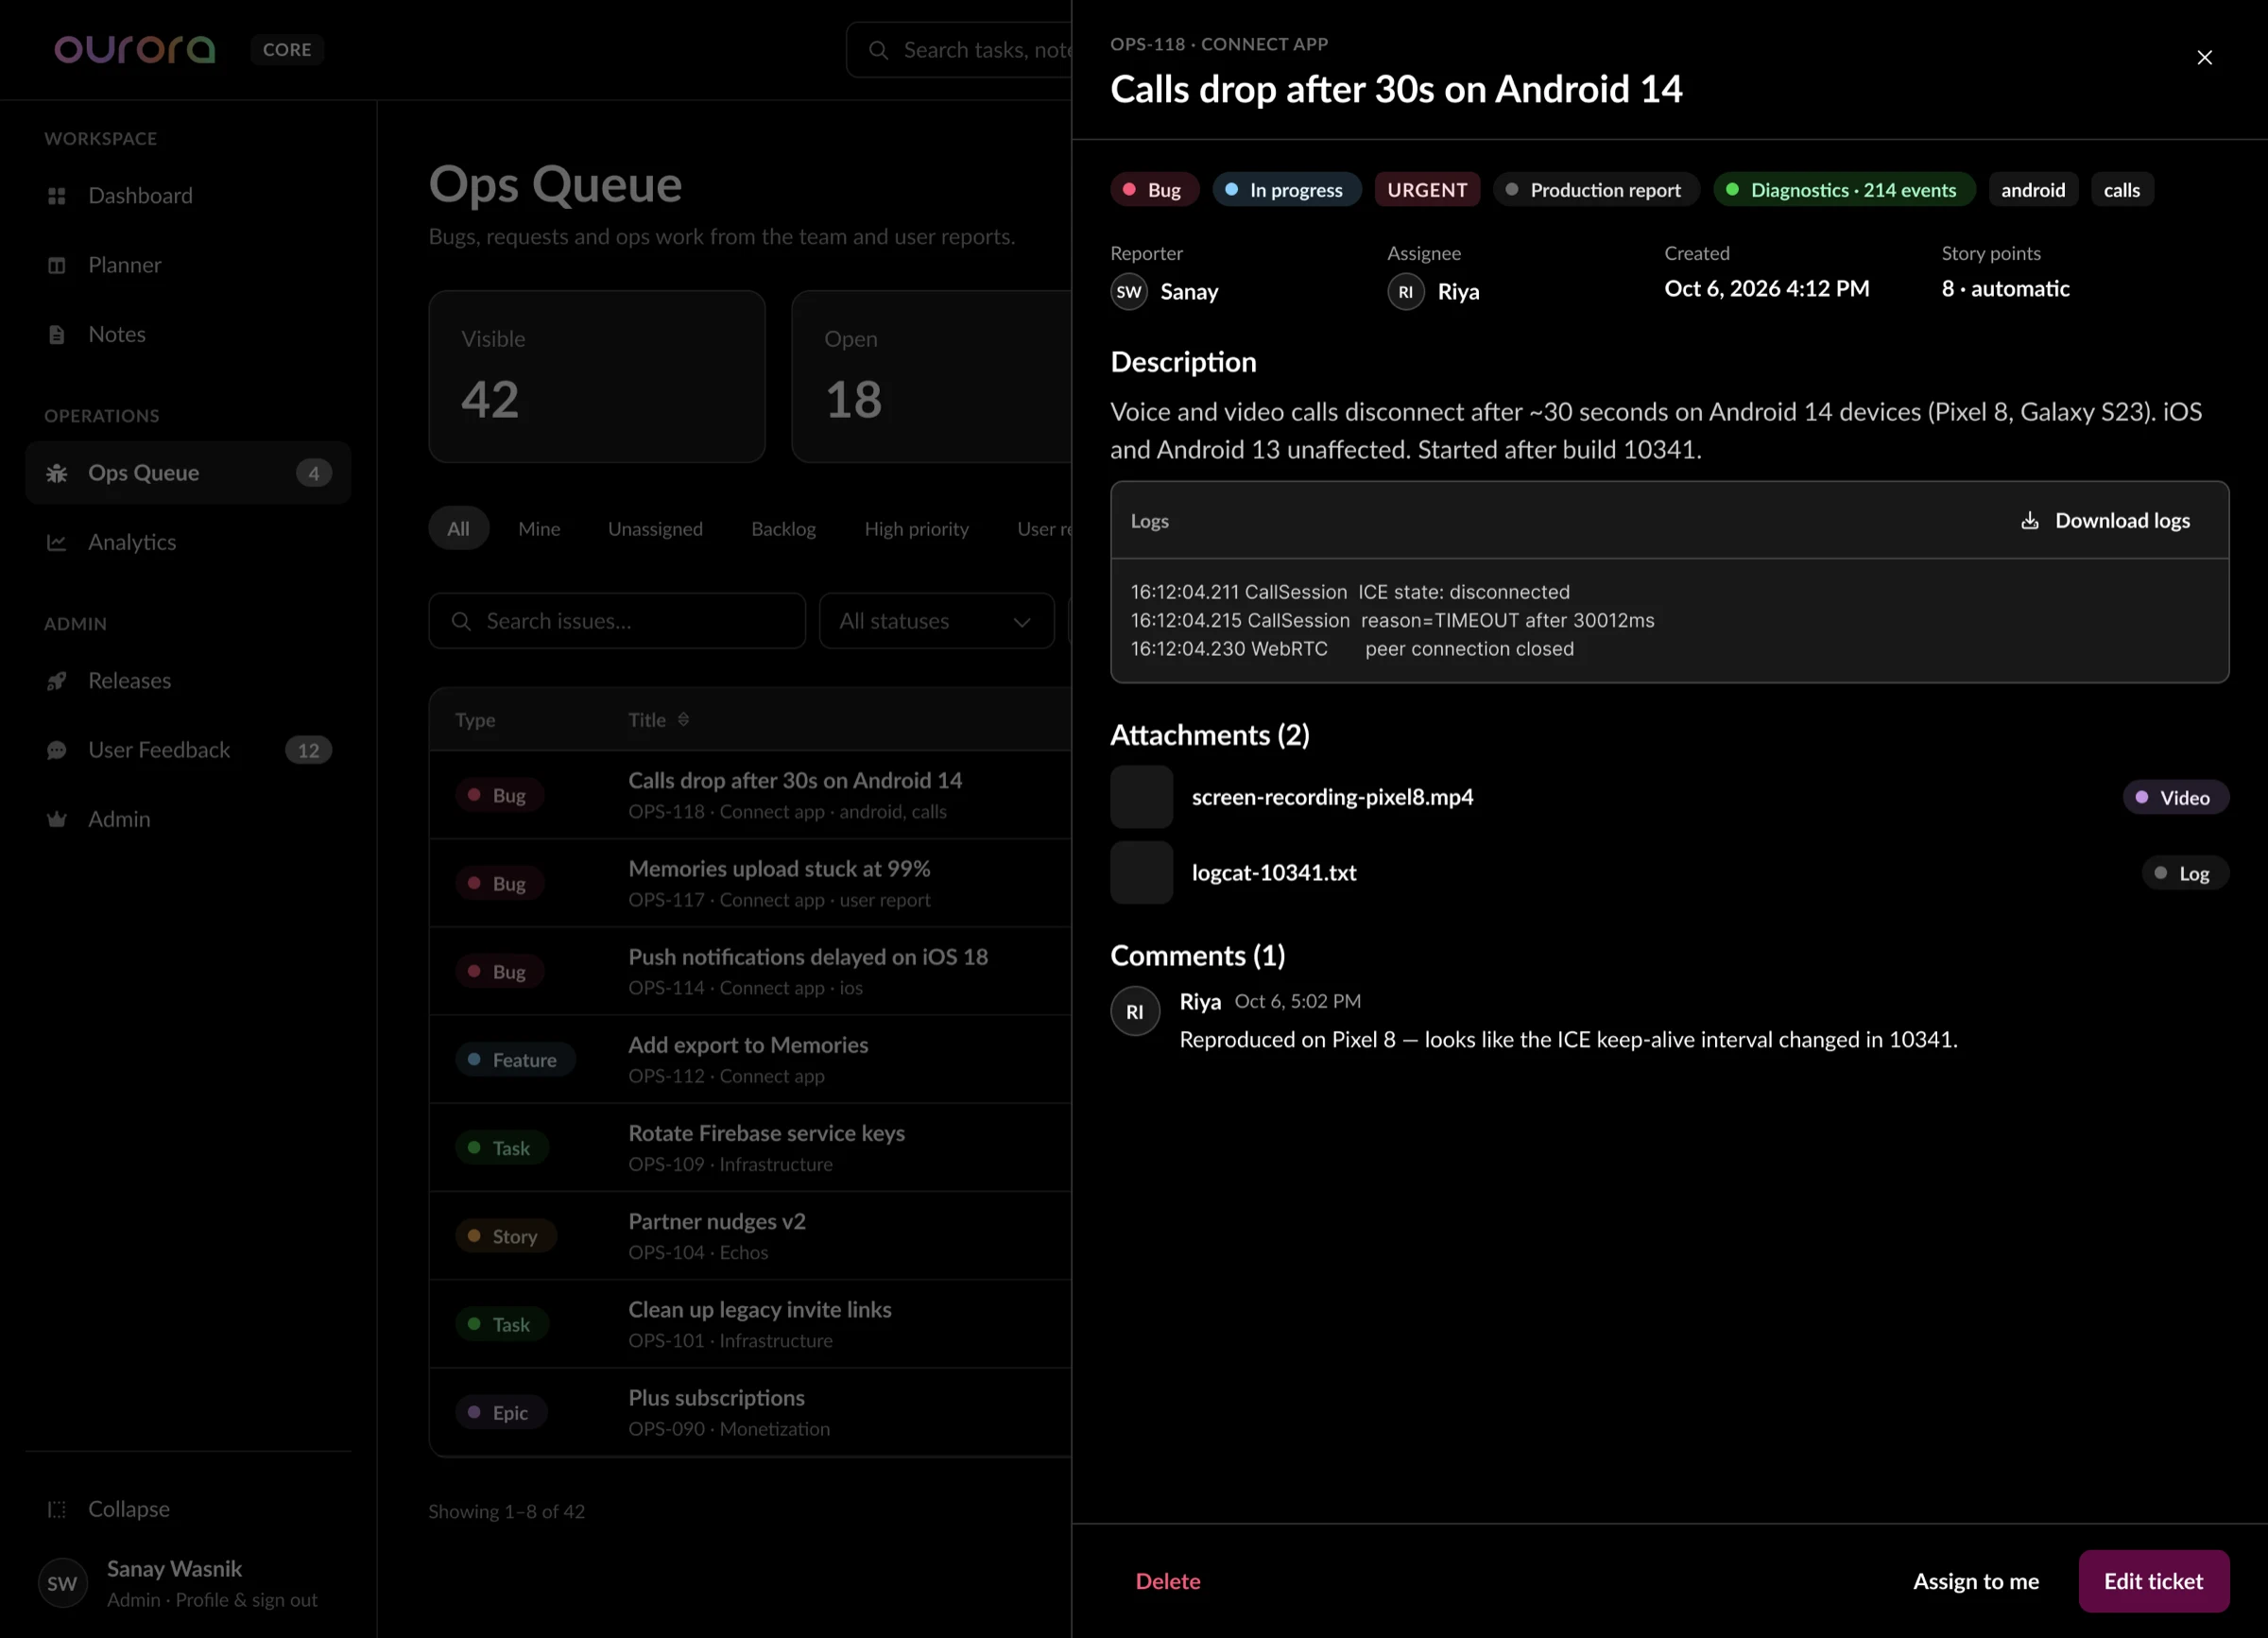Select the RI avatar of assignee Riya
2268x1638 pixels.
tap(1406, 292)
